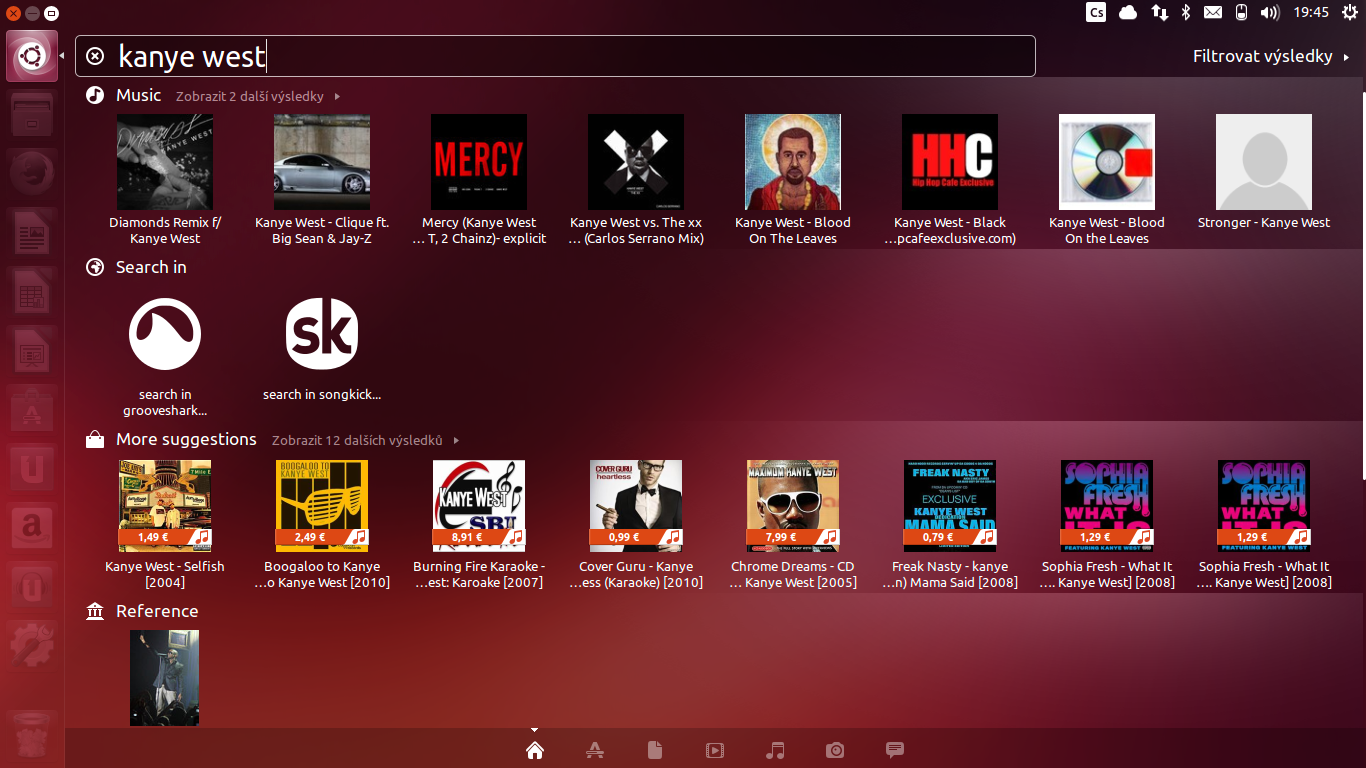This screenshot has width=1366, height=768.
Task: Open the sound indicator menu
Action: coord(1270,13)
